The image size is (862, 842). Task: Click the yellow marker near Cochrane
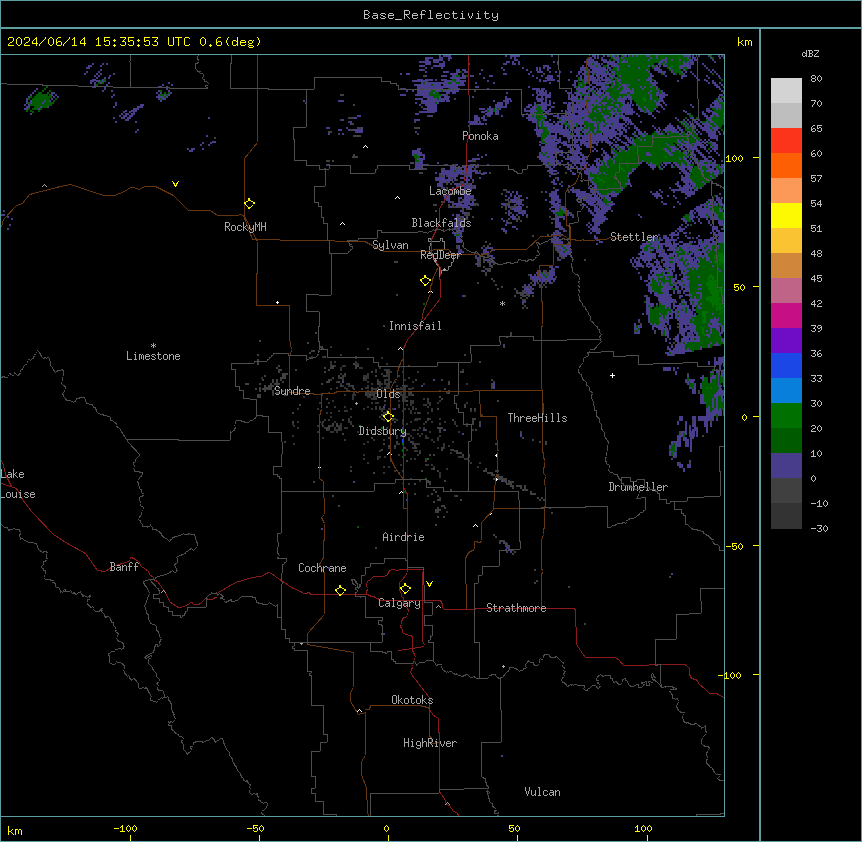pos(340,590)
